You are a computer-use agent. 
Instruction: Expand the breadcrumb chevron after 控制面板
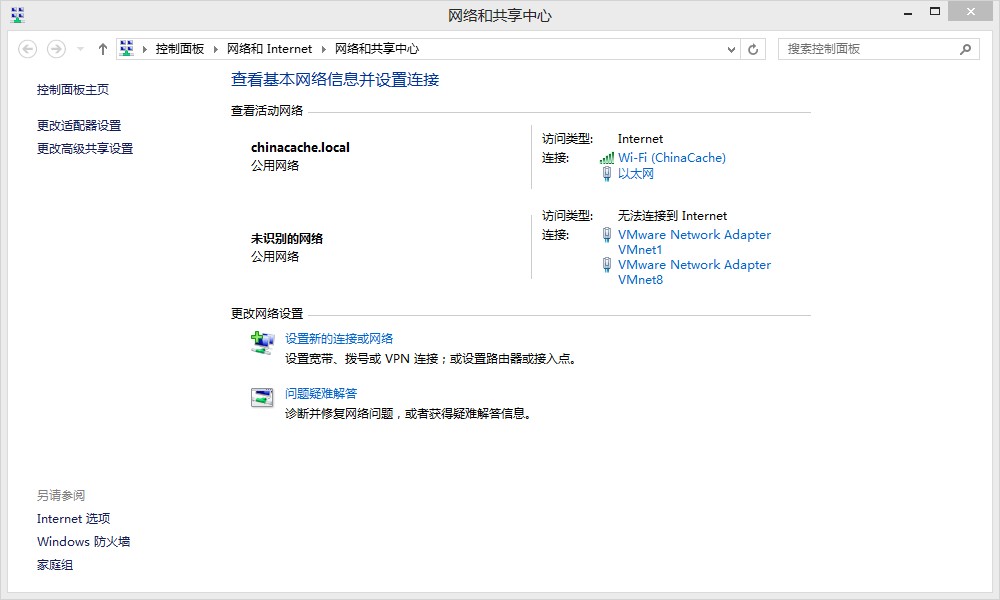tap(215, 48)
